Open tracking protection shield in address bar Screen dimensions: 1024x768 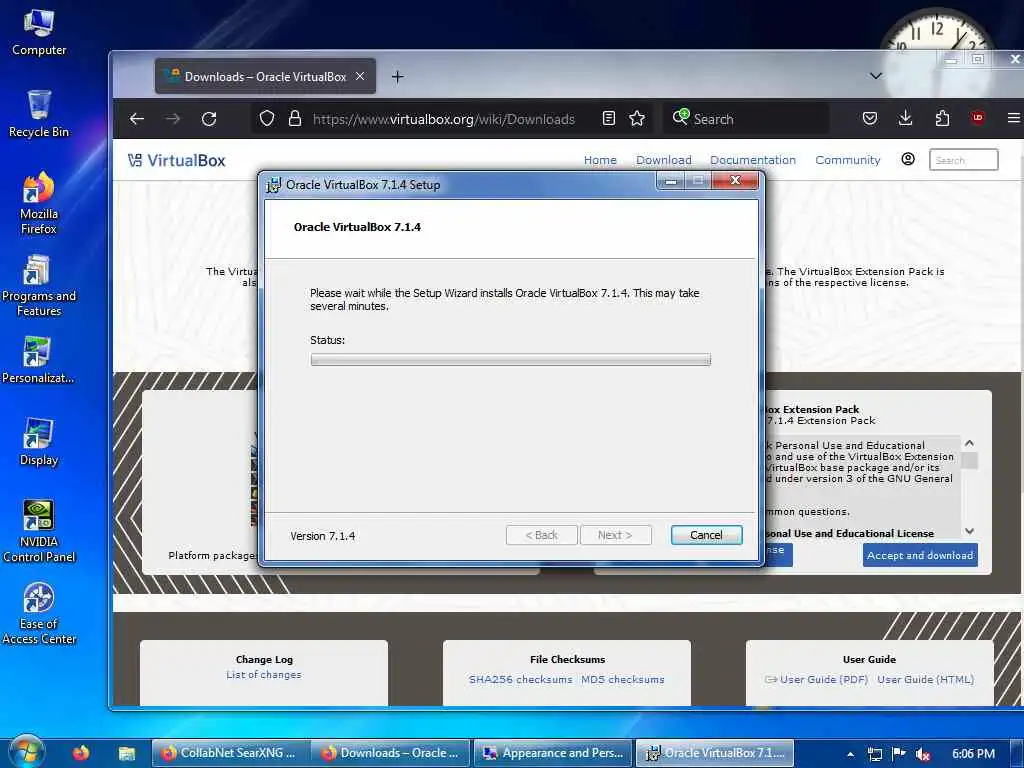266,118
